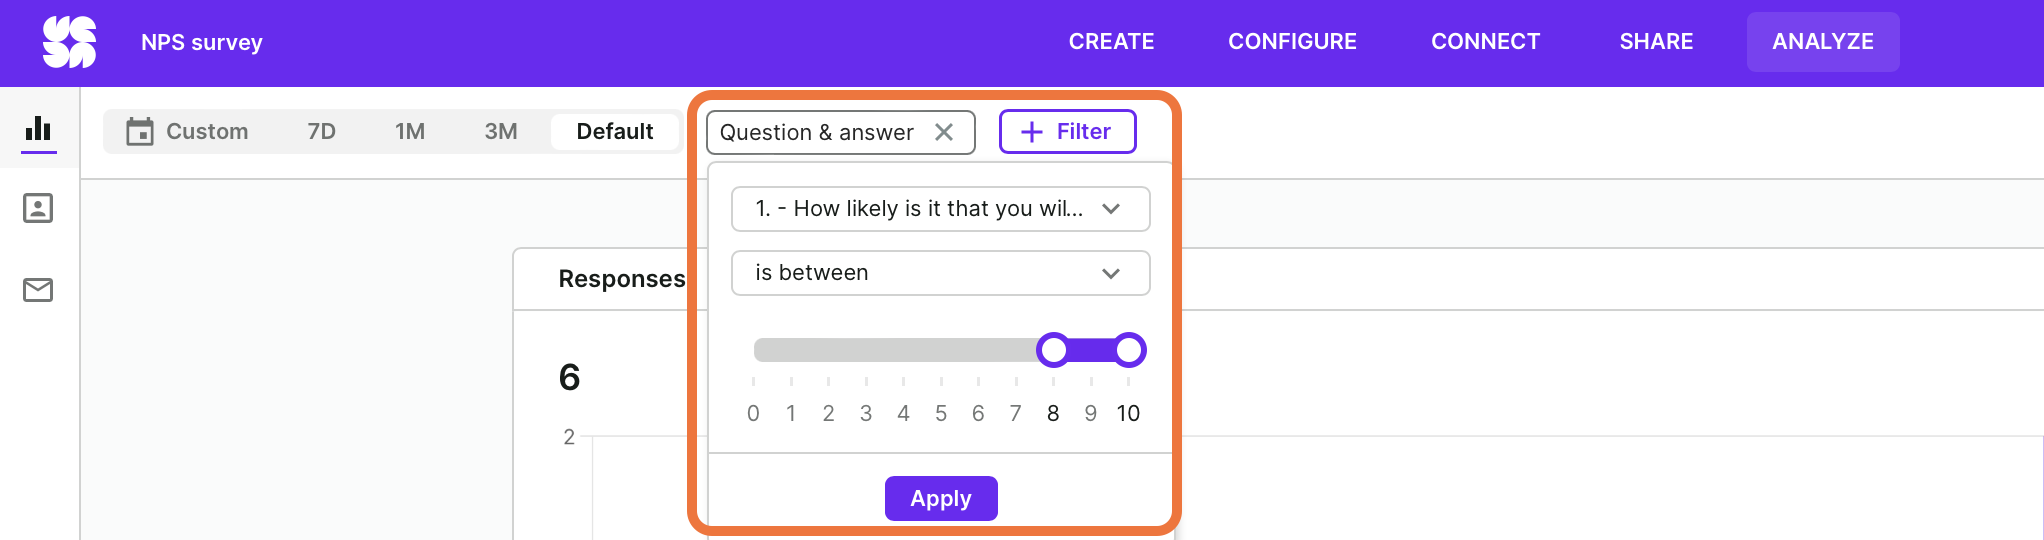Screen dimensions: 2044x540
Task: Select the 3M date range
Action: (x=501, y=131)
